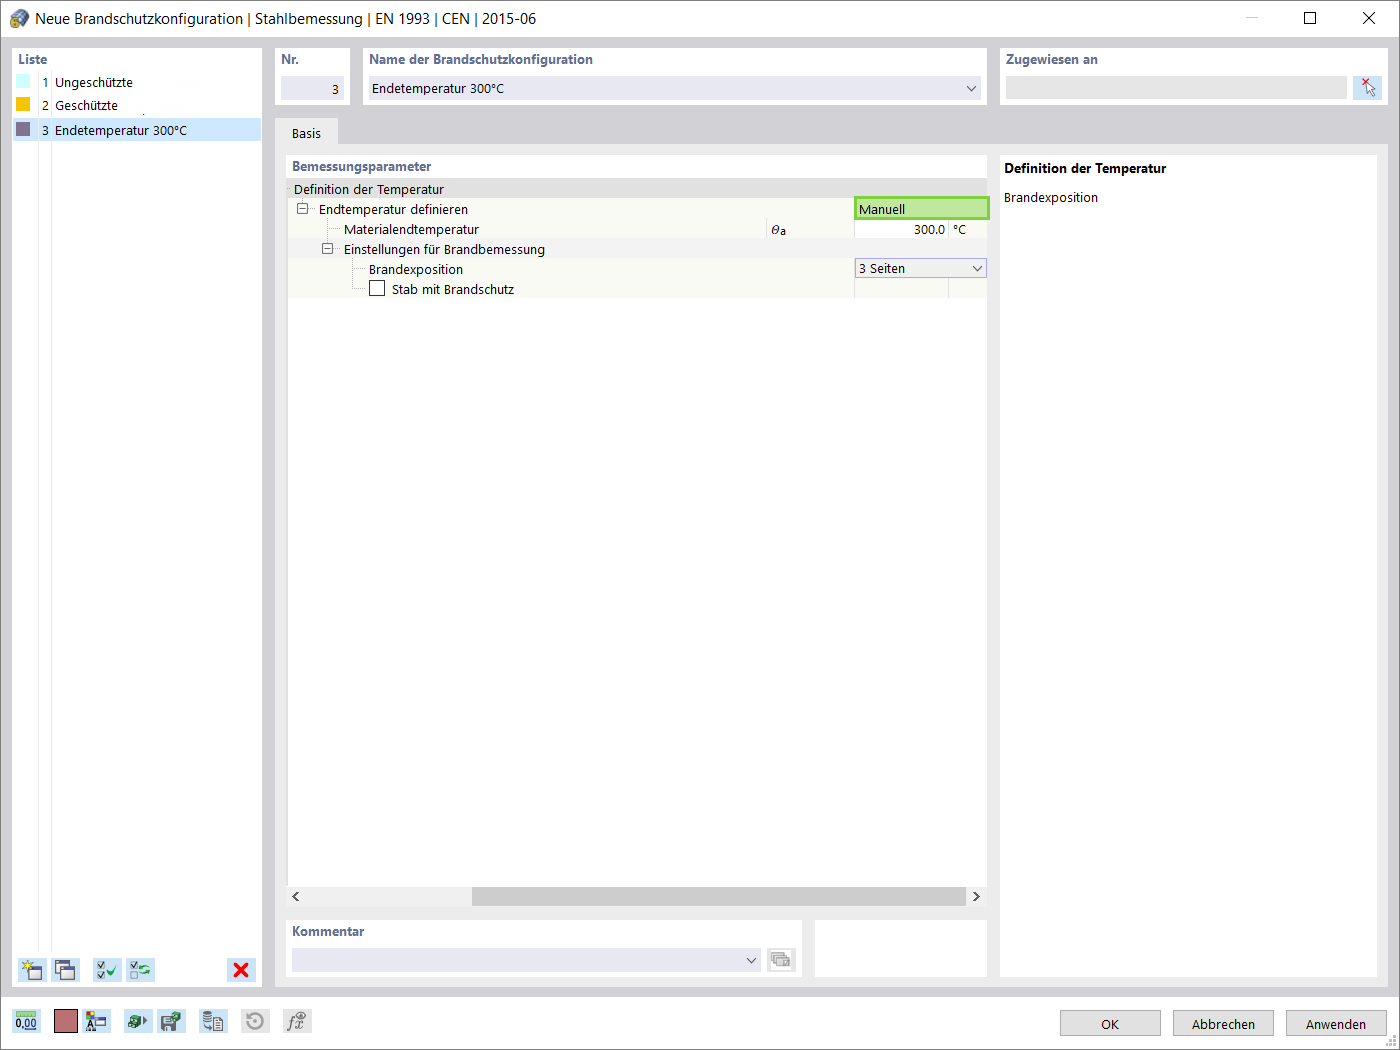The height and width of the screenshot is (1050, 1400).
Task: Close the dialog window
Action: (x=1369, y=18)
